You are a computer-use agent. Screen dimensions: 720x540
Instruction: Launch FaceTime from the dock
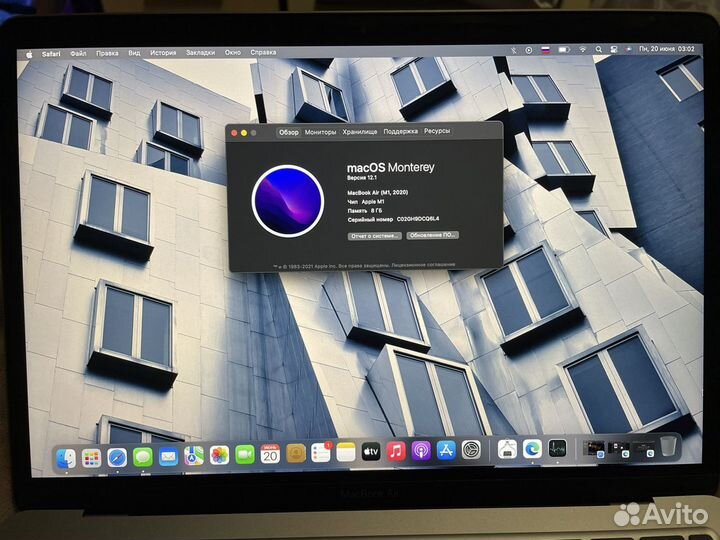pos(245,455)
